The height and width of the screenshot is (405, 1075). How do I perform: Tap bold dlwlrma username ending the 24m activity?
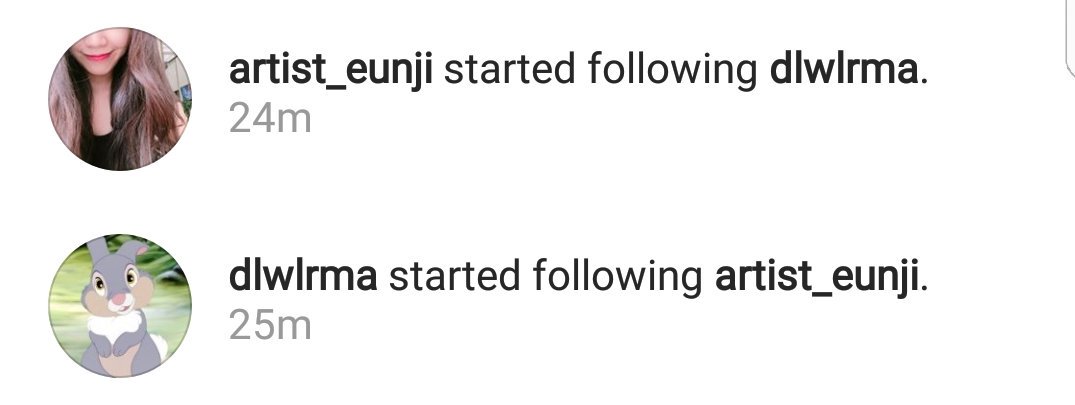click(843, 69)
